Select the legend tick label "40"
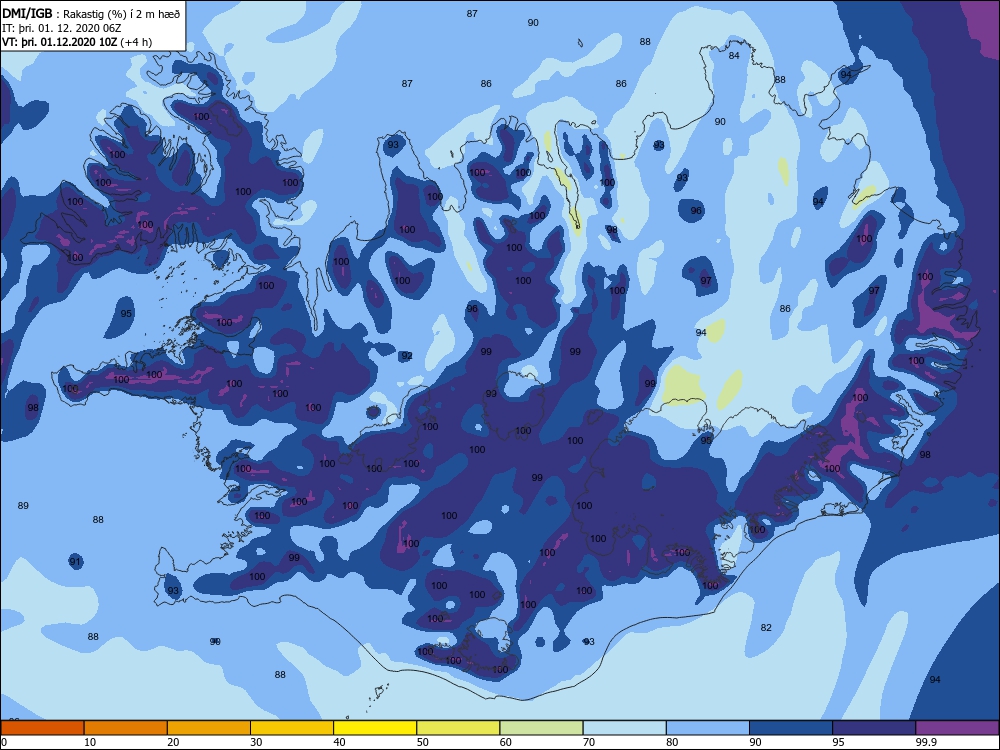The width and height of the screenshot is (1000, 750). point(339,742)
